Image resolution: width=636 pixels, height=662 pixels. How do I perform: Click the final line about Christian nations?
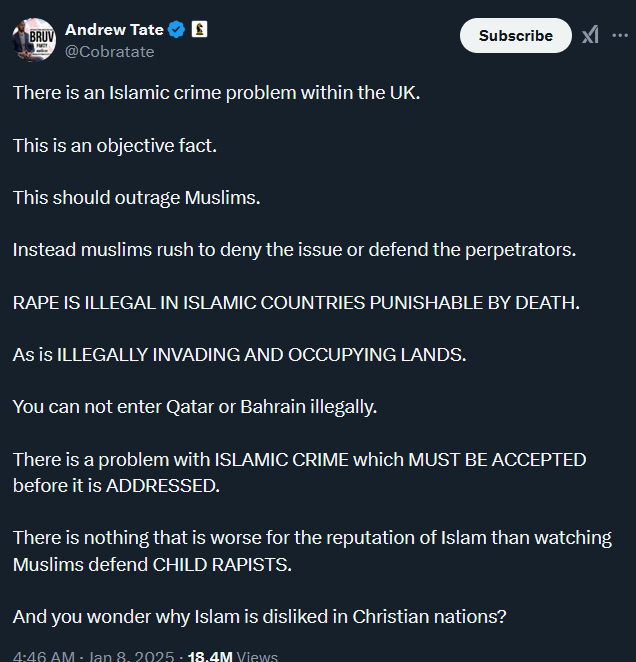(x=260, y=616)
